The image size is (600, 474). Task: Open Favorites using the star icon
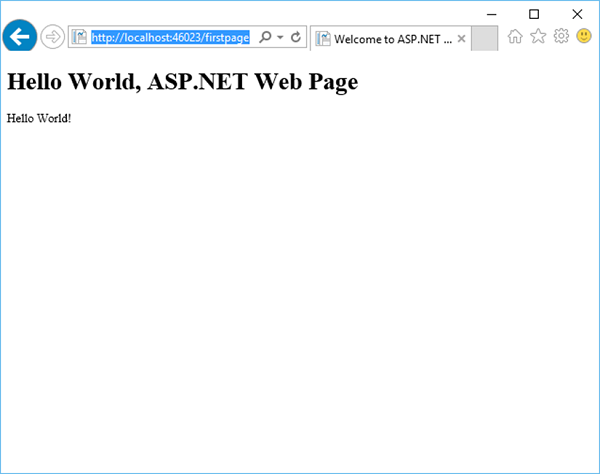(x=538, y=37)
